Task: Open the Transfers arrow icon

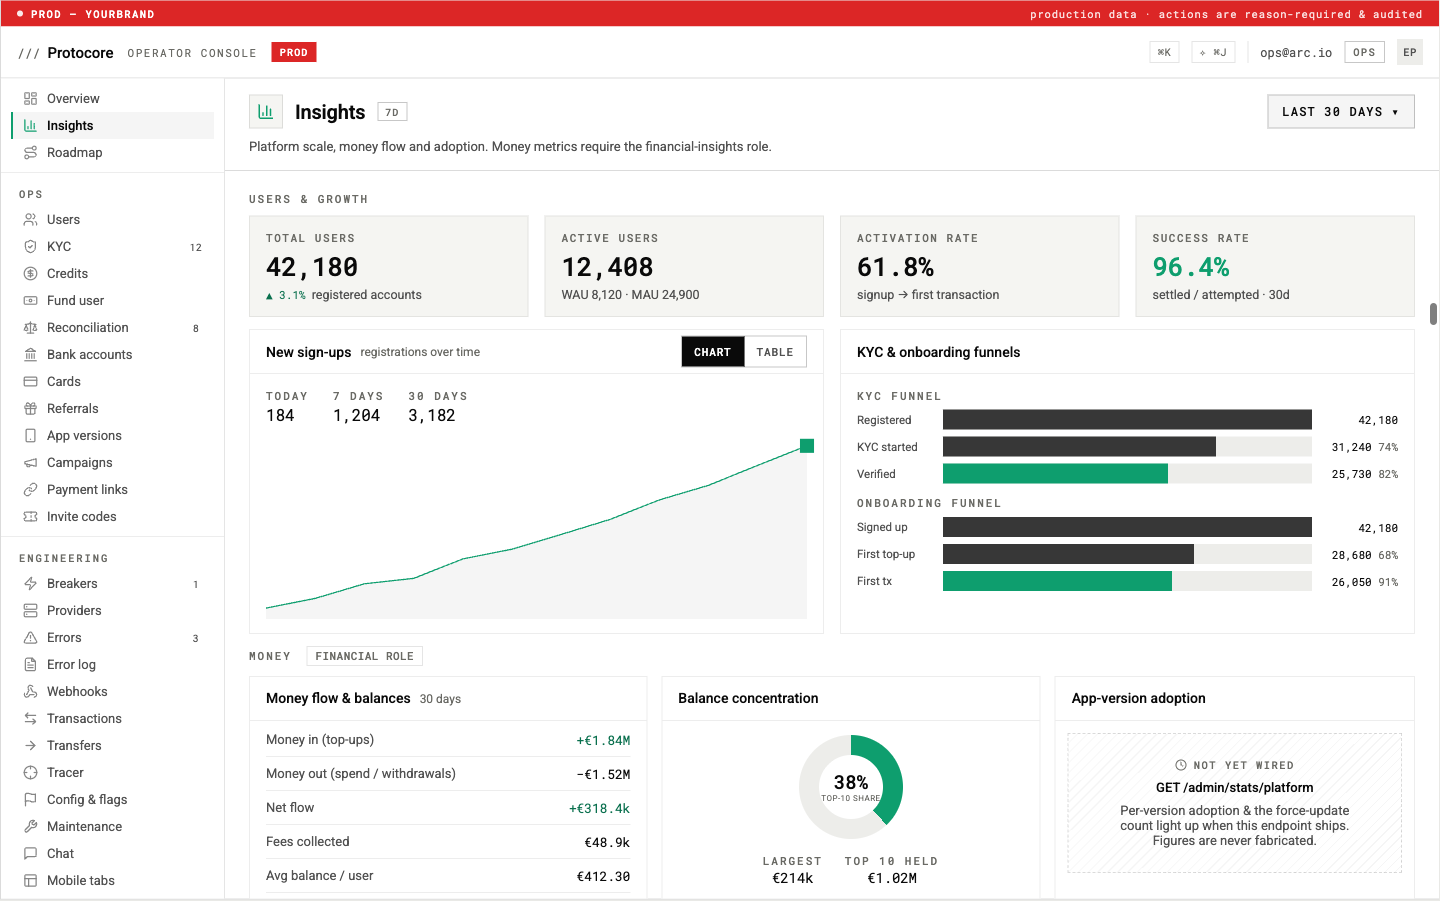Action: [x=30, y=746]
